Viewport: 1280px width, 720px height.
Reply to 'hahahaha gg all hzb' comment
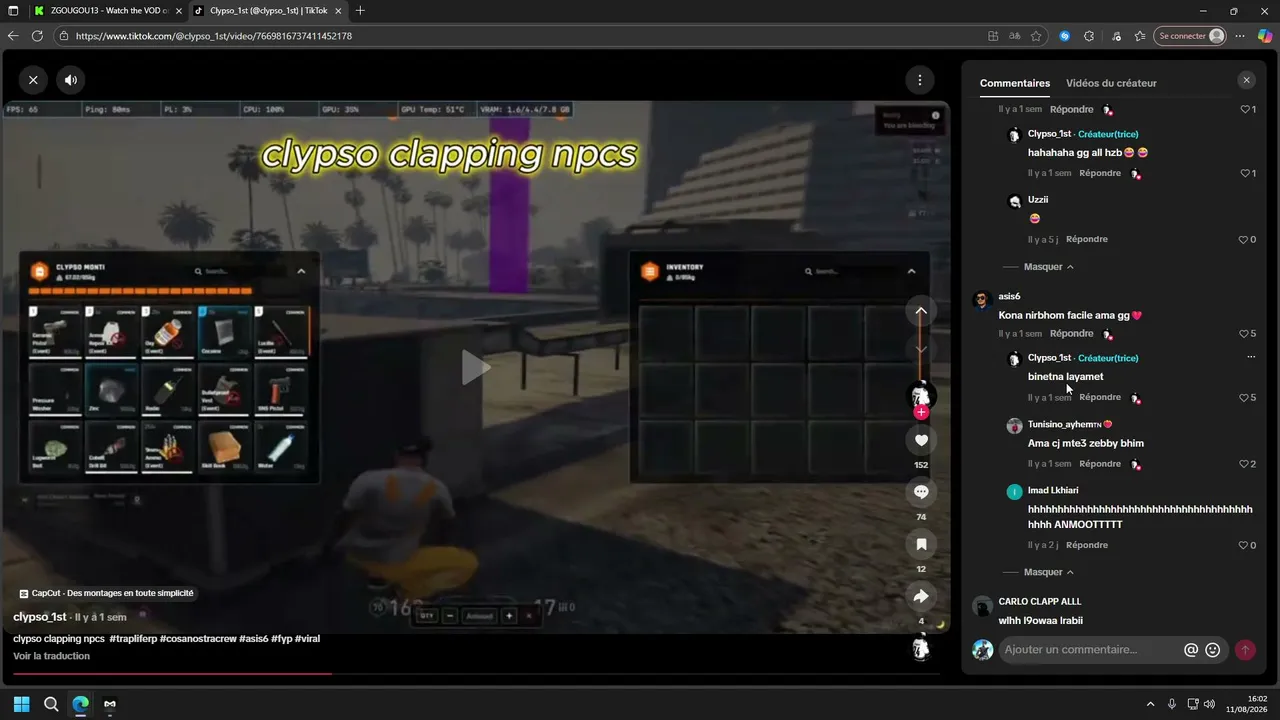pyautogui.click(x=1100, y=173)
